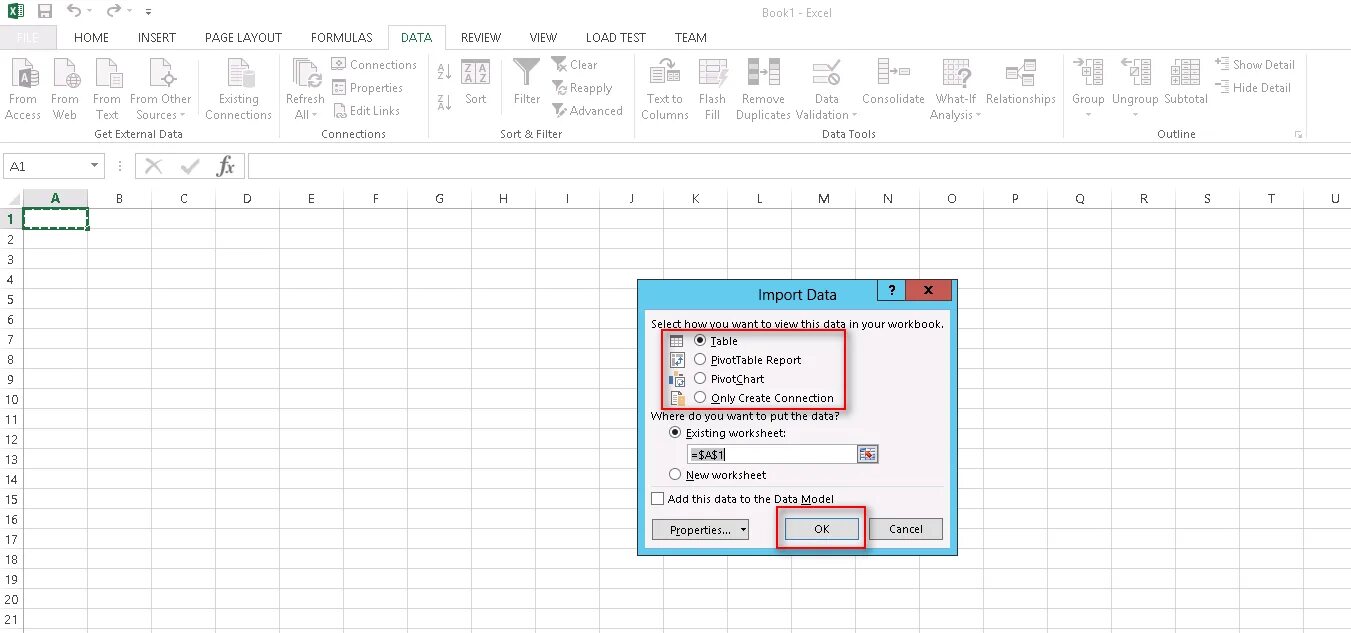Open the Sort dialog

[x=476, y=82]
